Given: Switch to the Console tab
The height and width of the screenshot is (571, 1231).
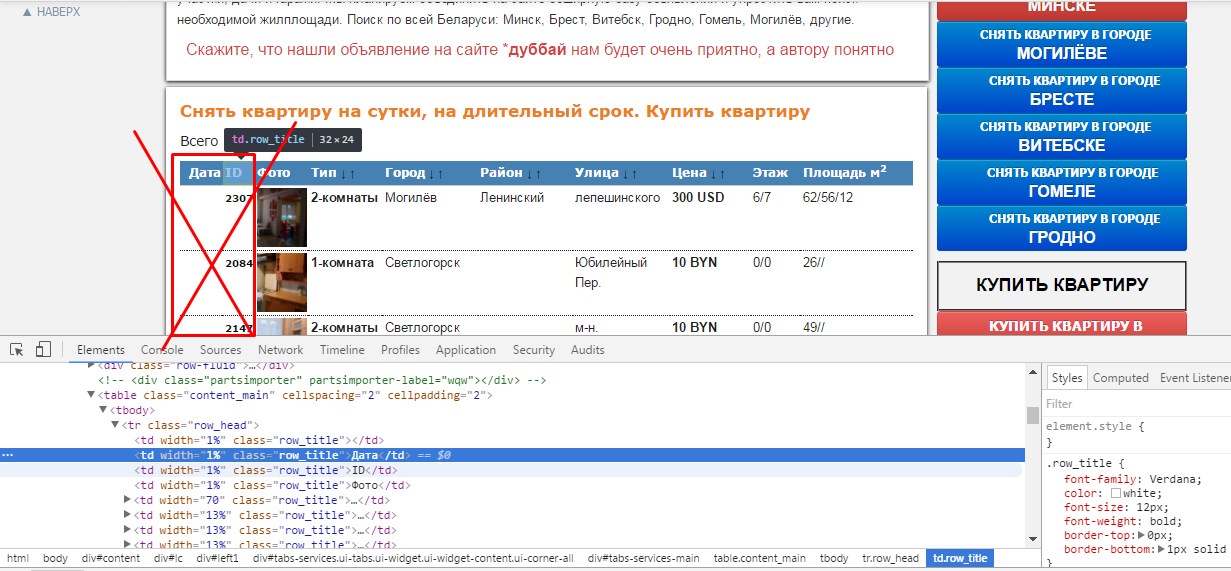Looking at the screenshot, I should tap(162, 350).
